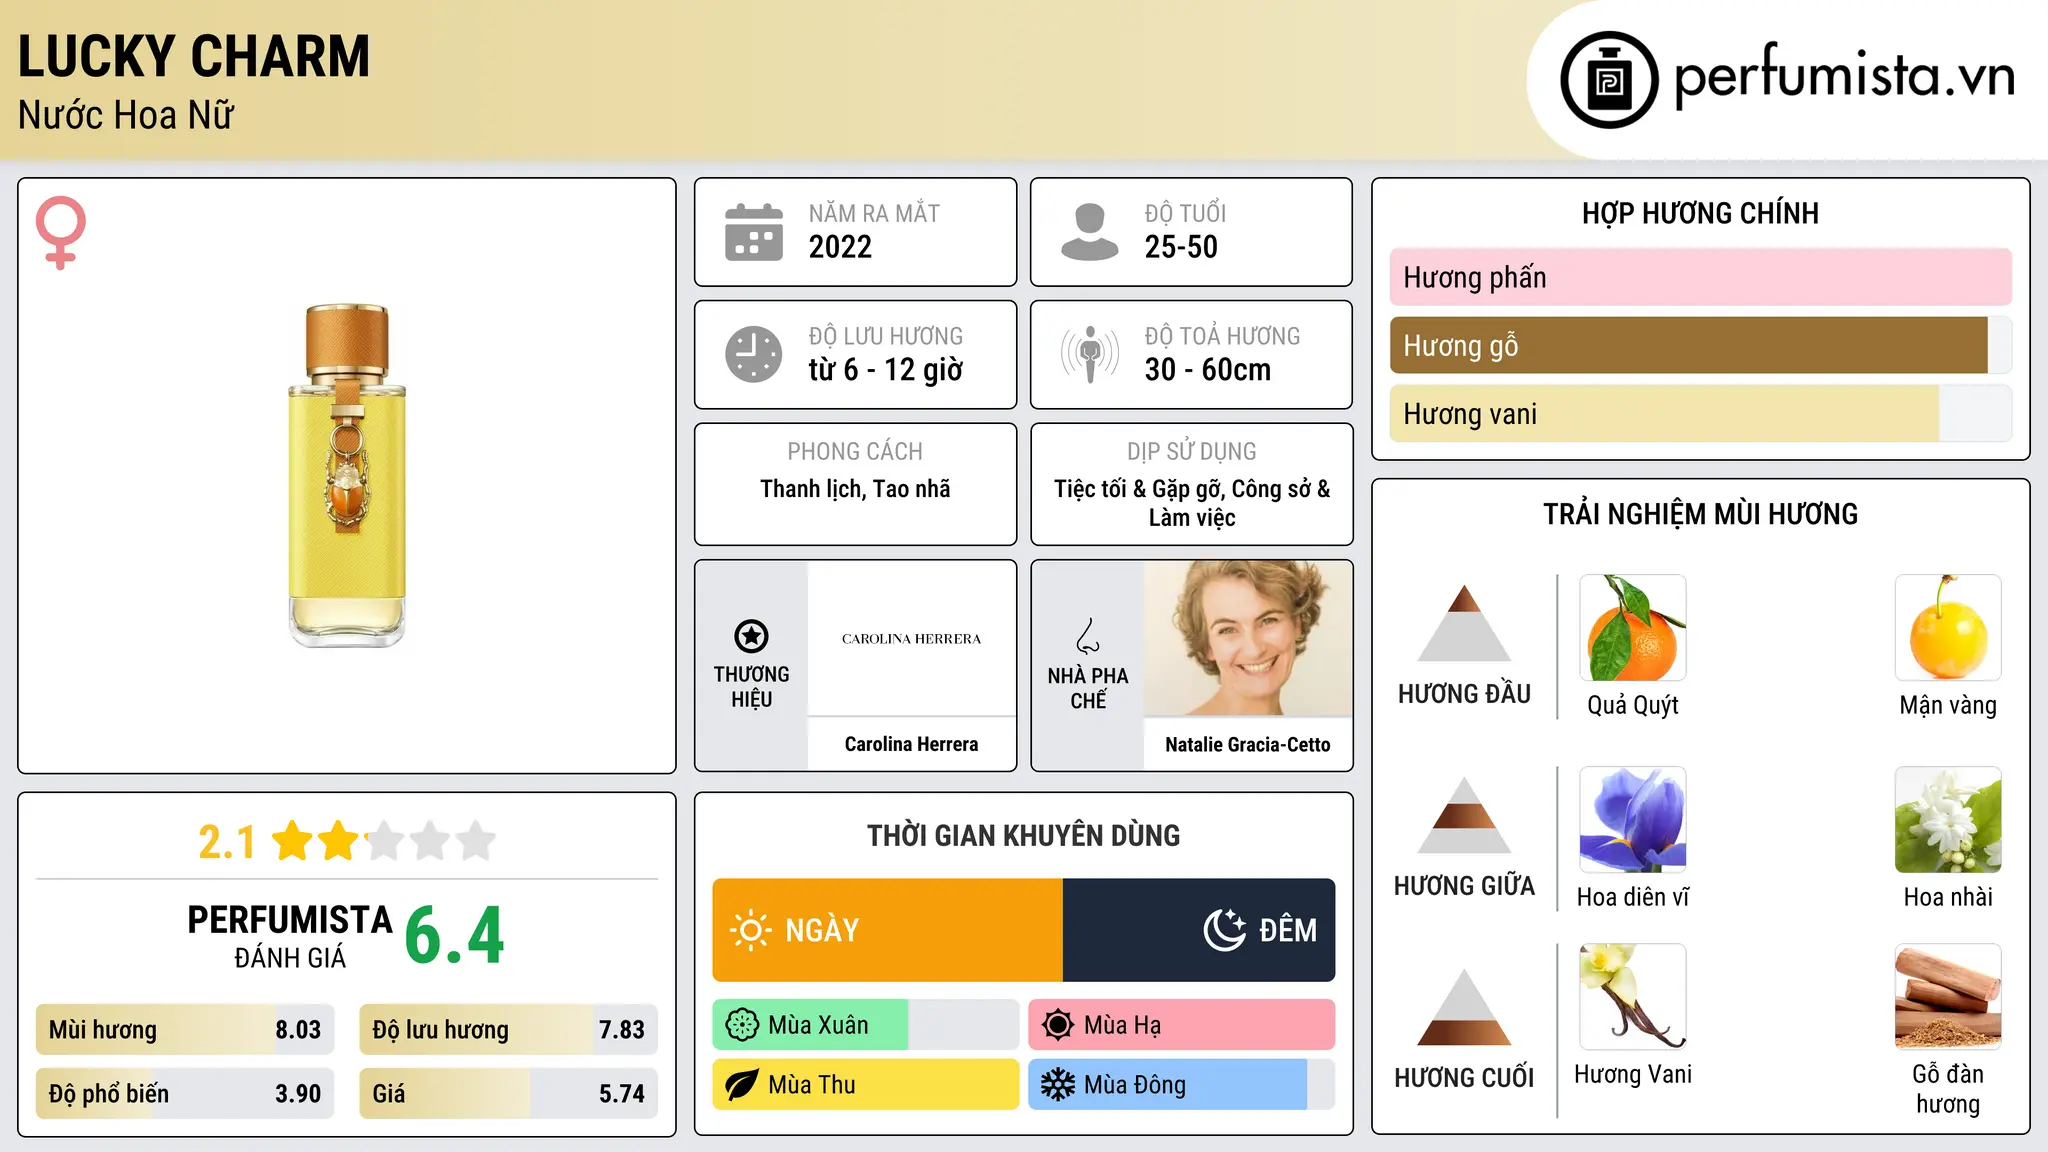
Task: Click the Hương gỗ accord bar
Action: (1701, 346)
